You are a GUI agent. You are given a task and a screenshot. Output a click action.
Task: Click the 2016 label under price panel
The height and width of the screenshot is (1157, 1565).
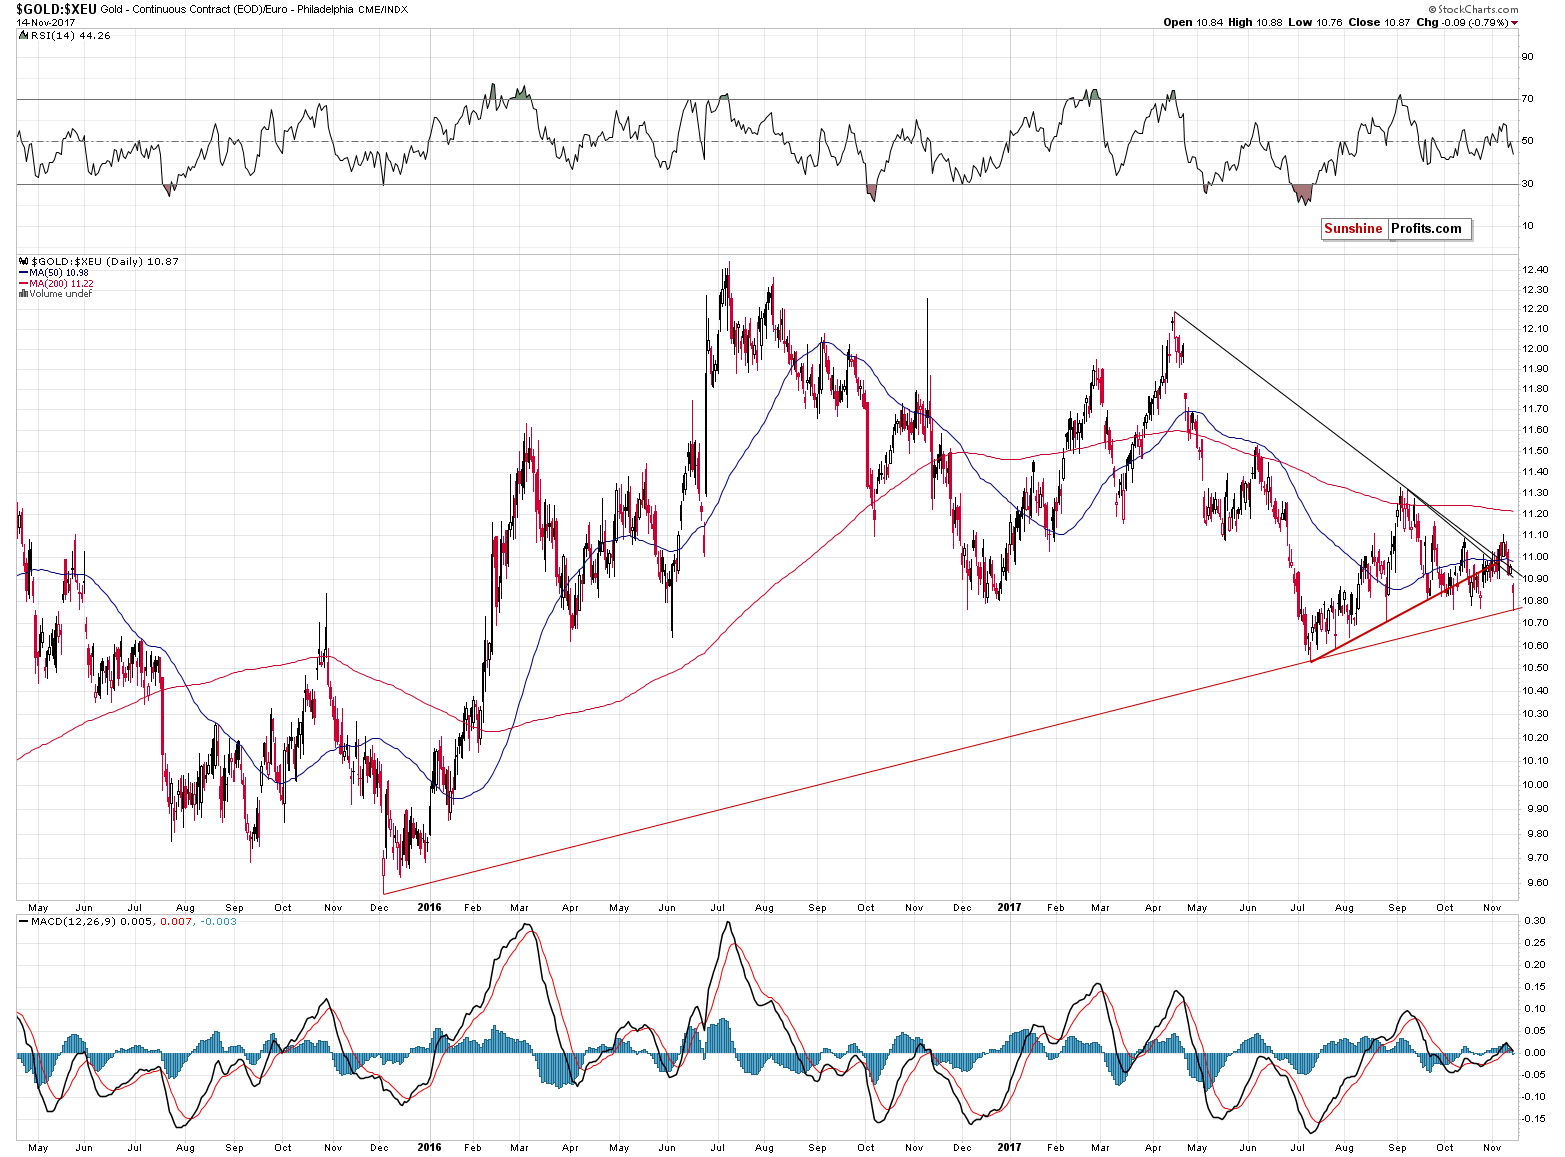(x=429, y=907)
